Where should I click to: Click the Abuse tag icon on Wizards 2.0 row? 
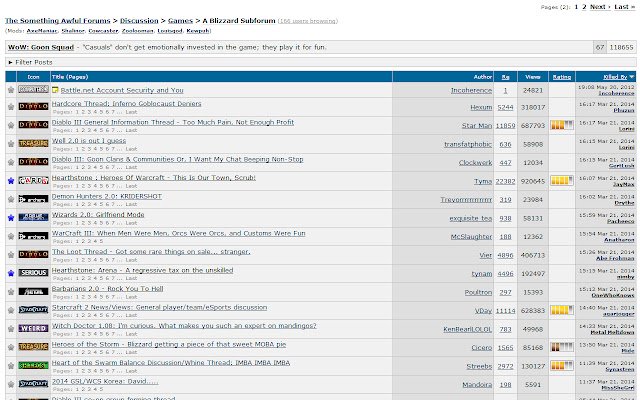(x=33, y=218)
